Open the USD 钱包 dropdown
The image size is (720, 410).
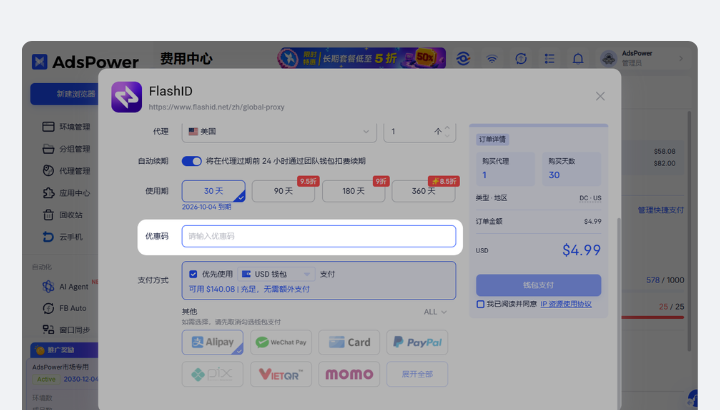[276, 274]
